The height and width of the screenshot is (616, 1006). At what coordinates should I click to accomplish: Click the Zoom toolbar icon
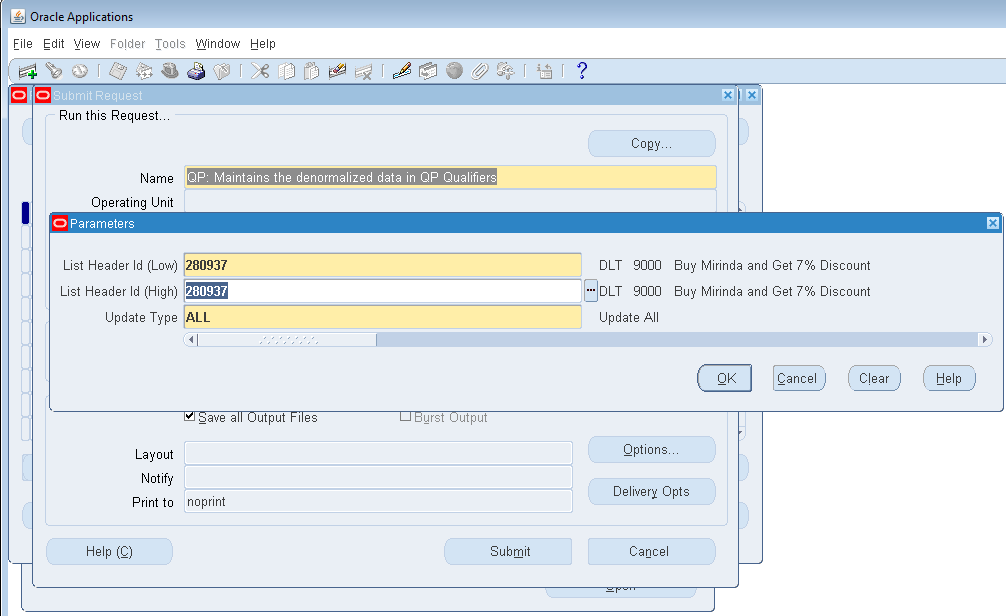coord(428,71)
